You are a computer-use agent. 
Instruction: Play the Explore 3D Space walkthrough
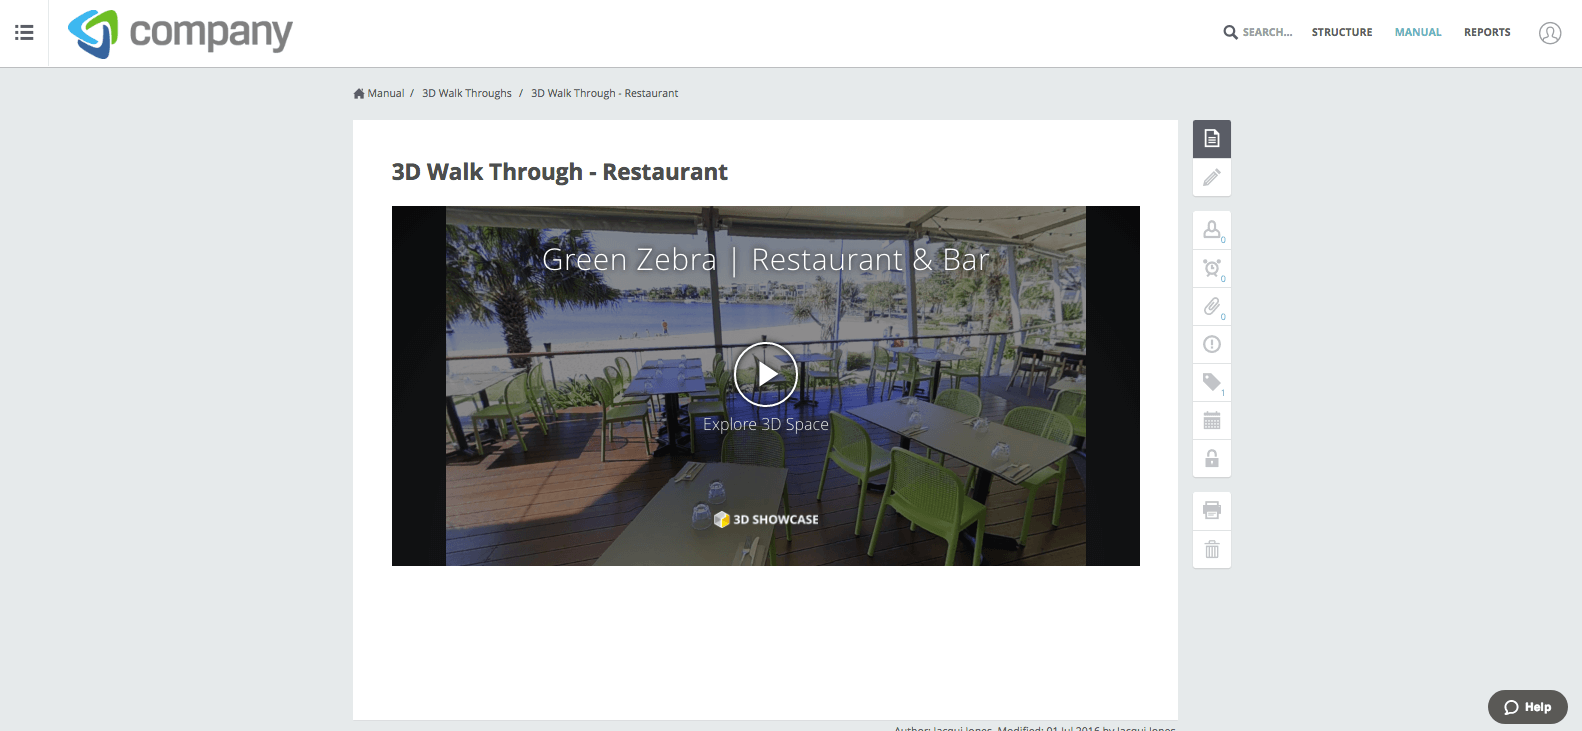pyautogui.click(x=766, y=374)
